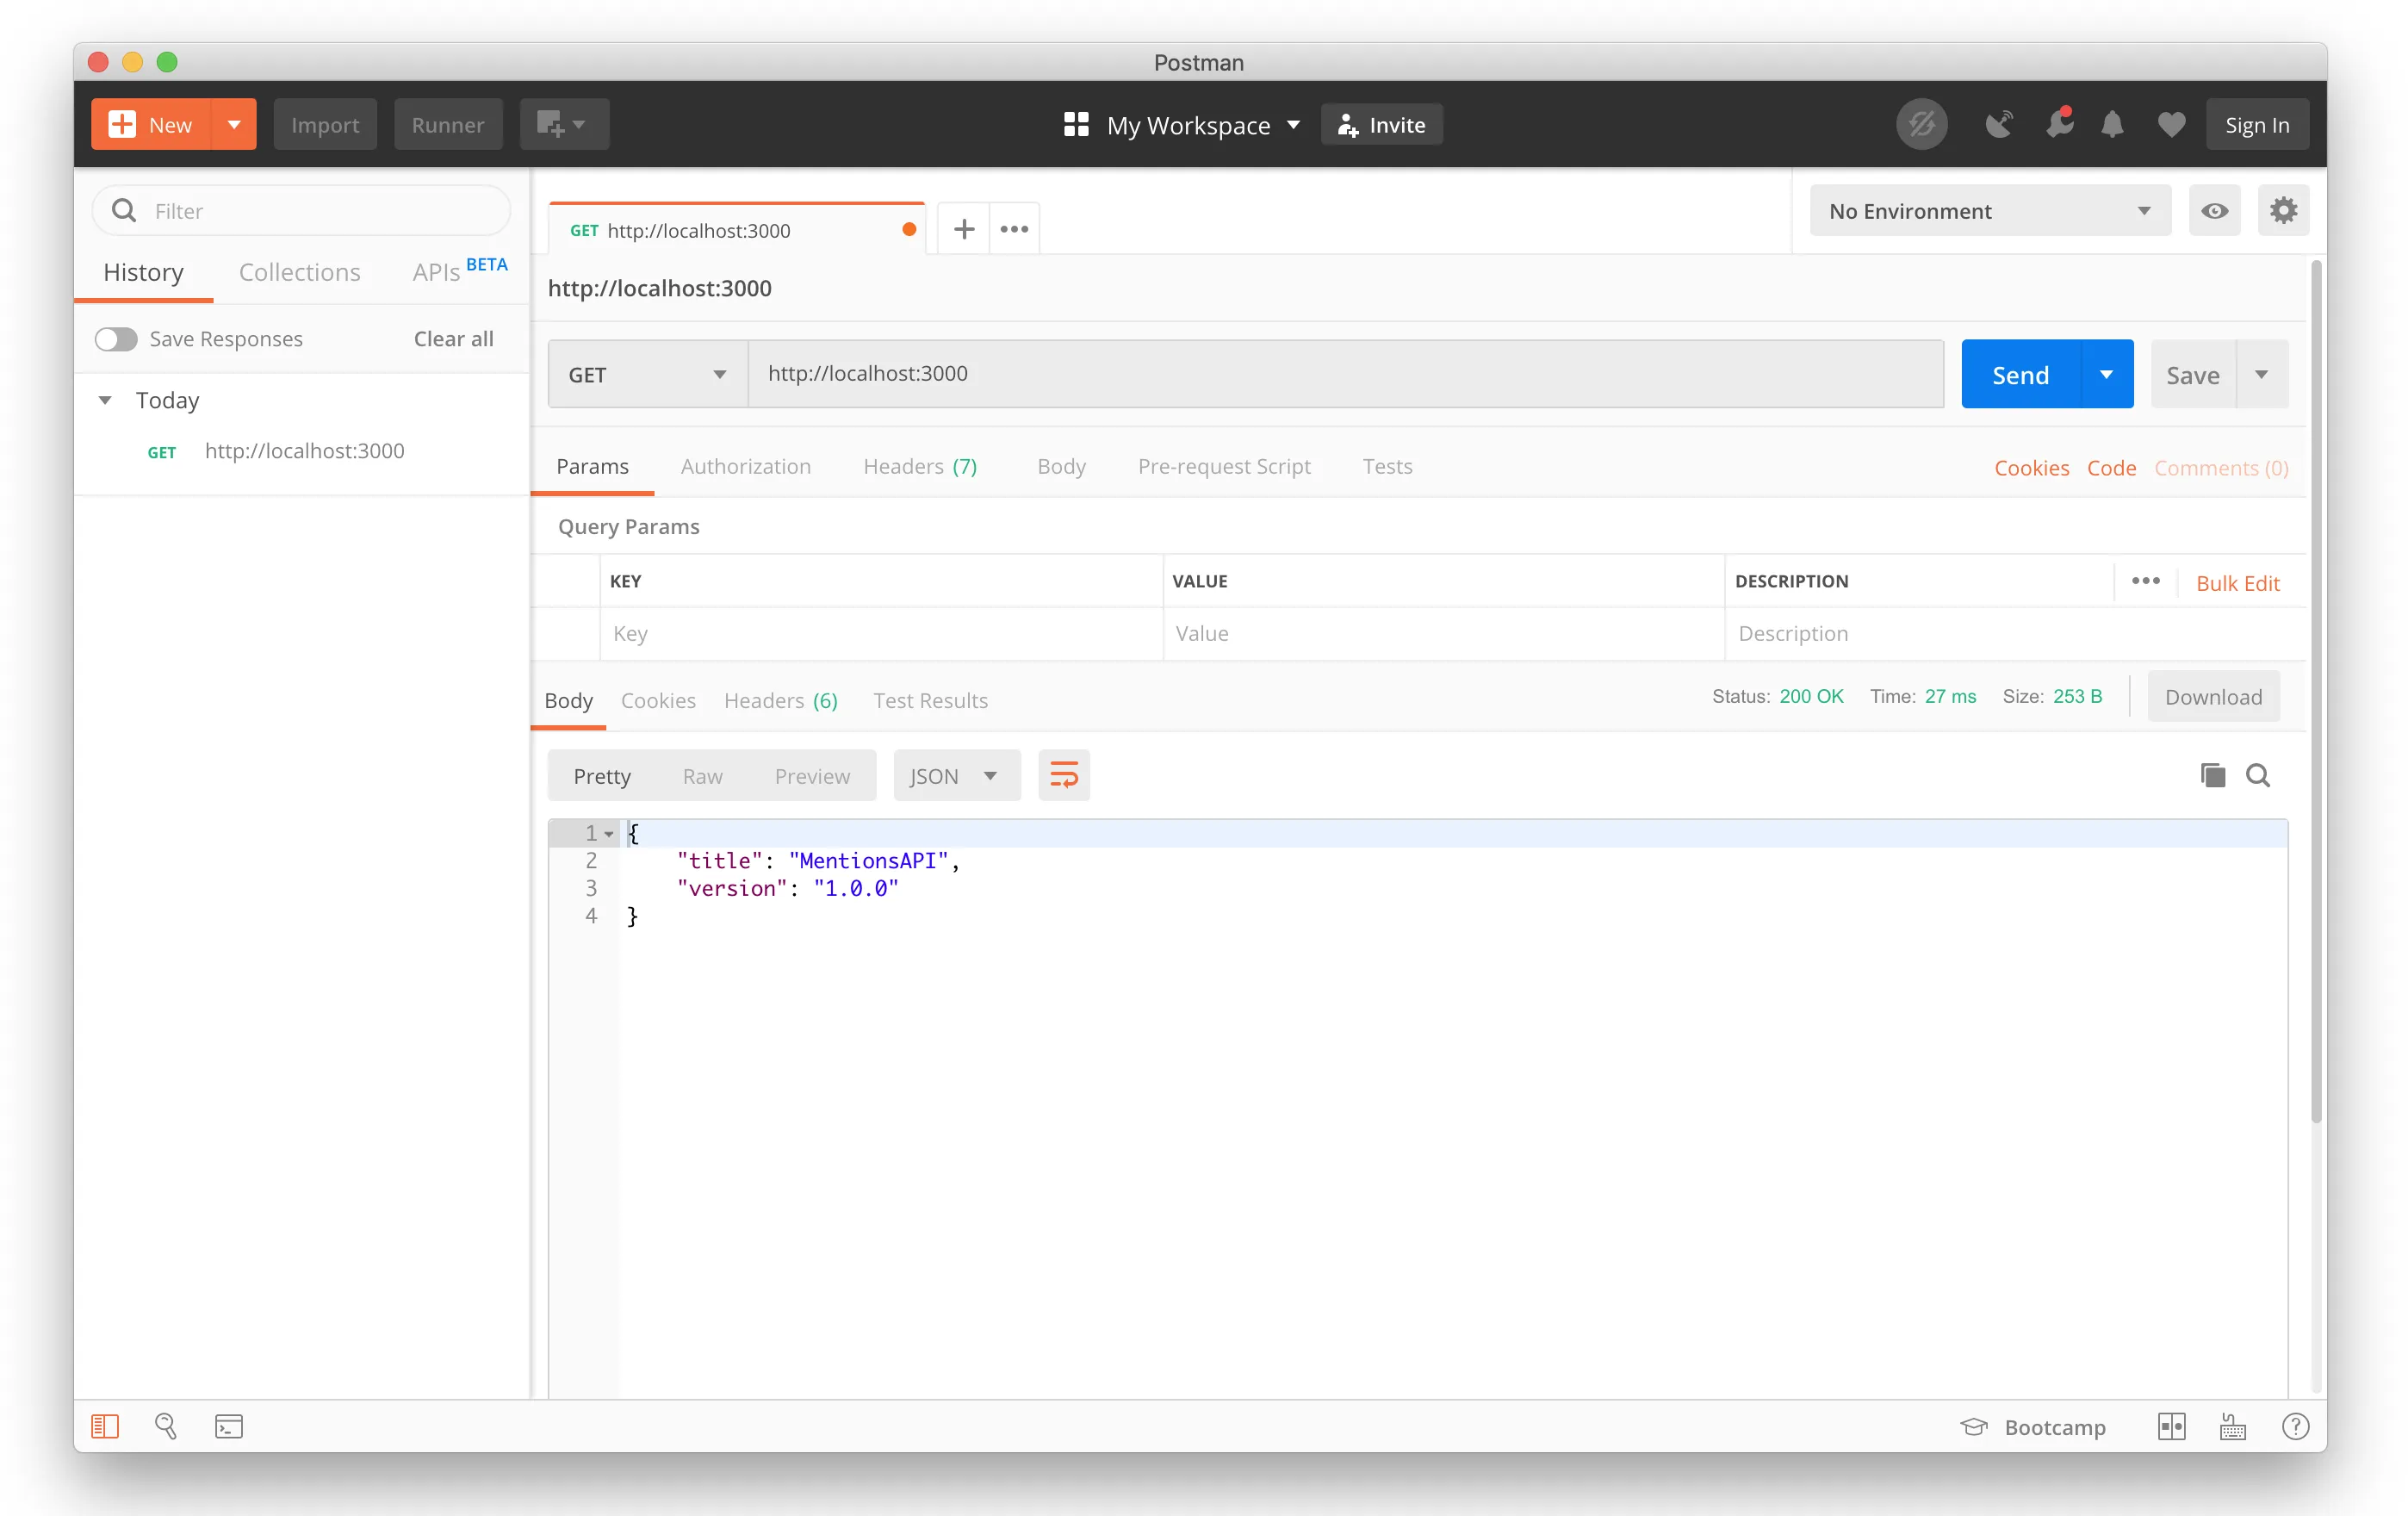Copy the response body using the copy icon
The height and width of the screenshot is (1516, 2408).
(x=2214, y=775)
